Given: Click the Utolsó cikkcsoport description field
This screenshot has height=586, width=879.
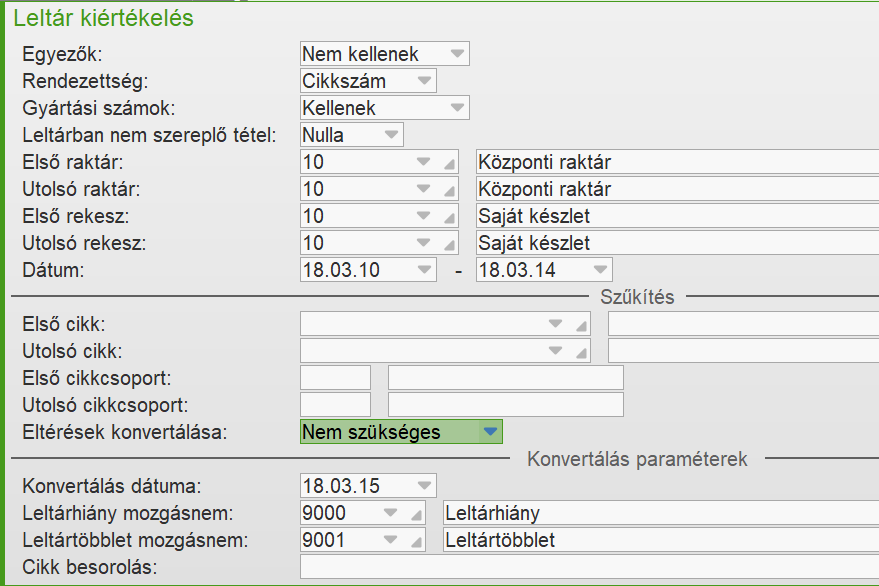Looking at the screenshot, I should point(505,405).
